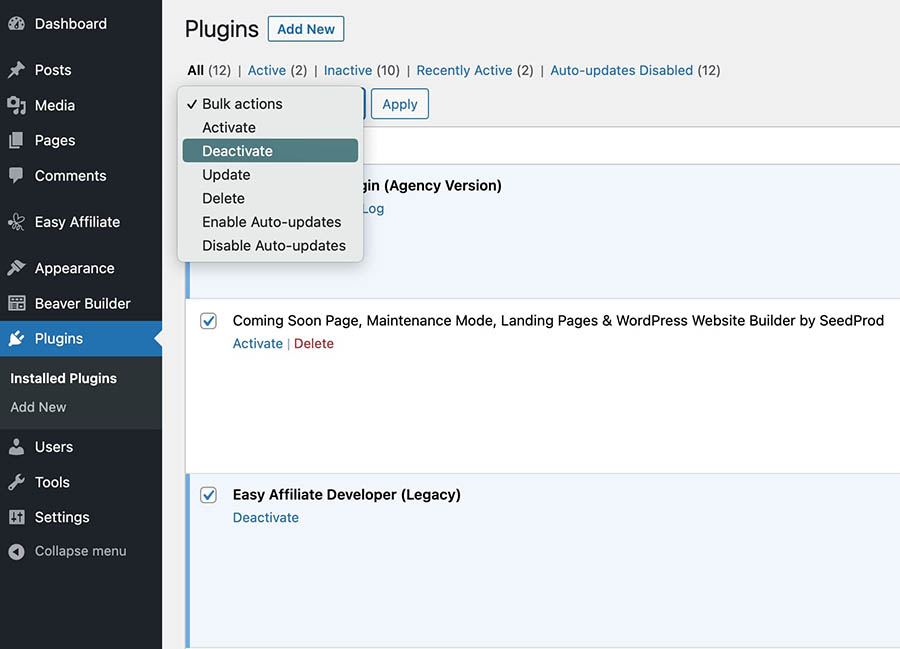Click the Tools wrench icon
The image size is (900, 649).
[x=16, y=482]
